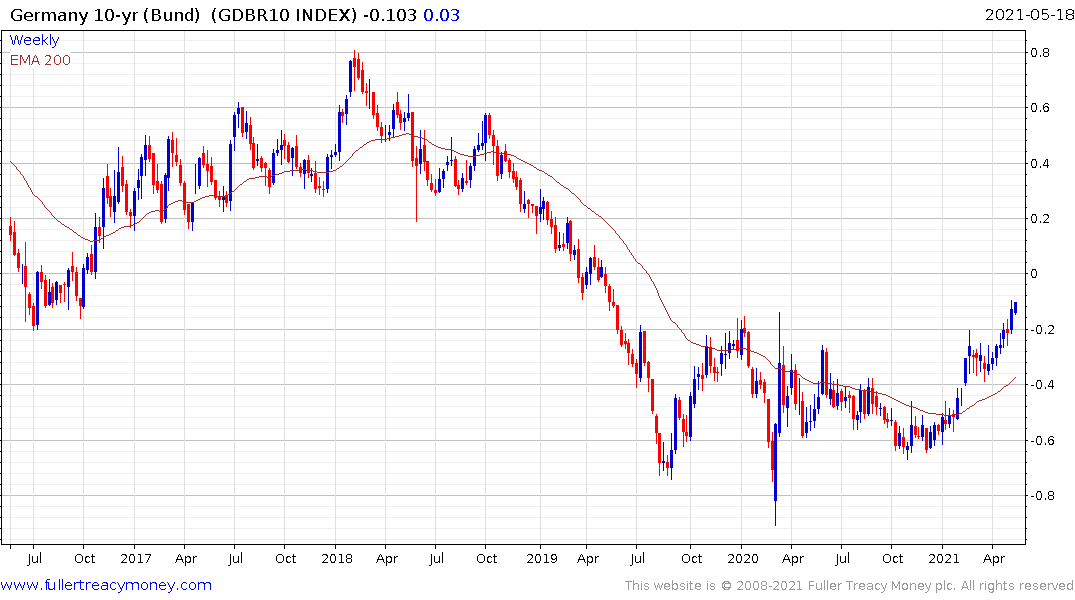Click the 0.4 y-axis label

coord(1040,163)
